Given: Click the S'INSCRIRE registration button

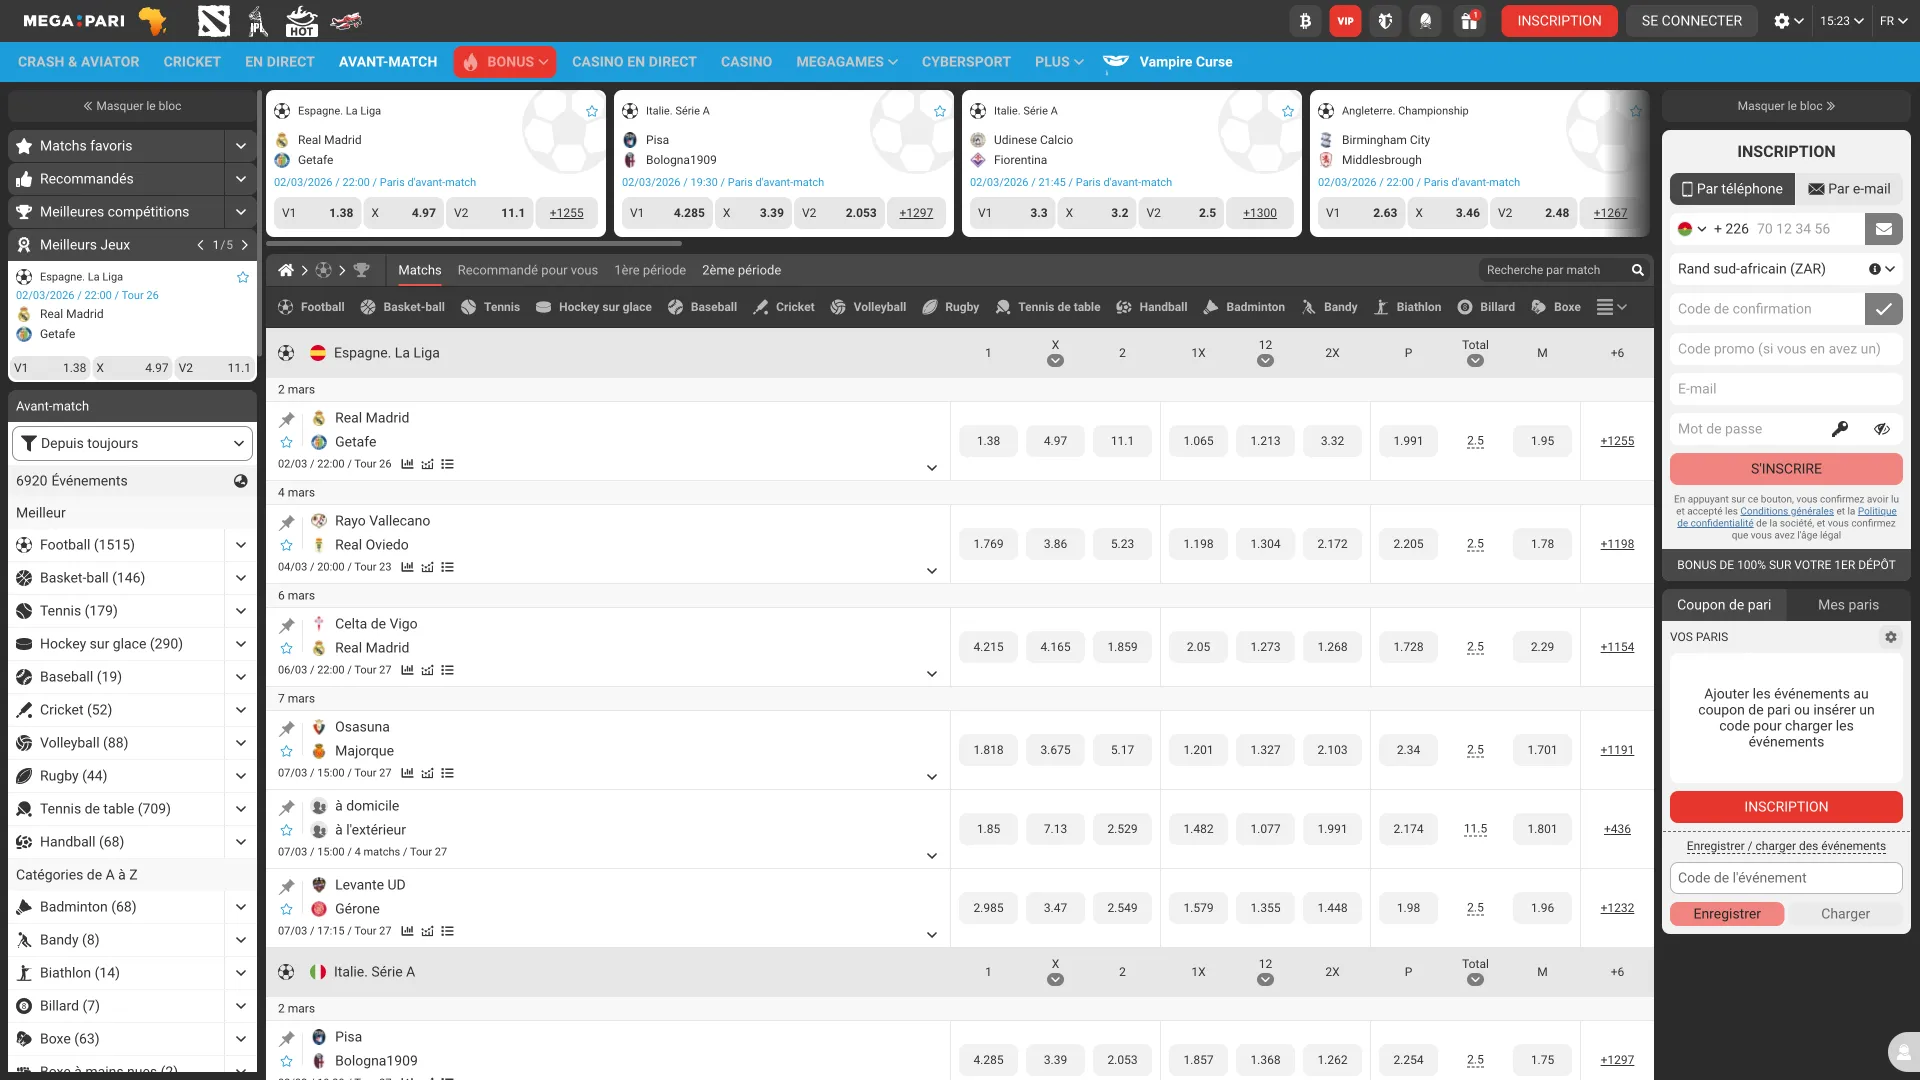Looking at the screenshot, I should coord(1786,468).
